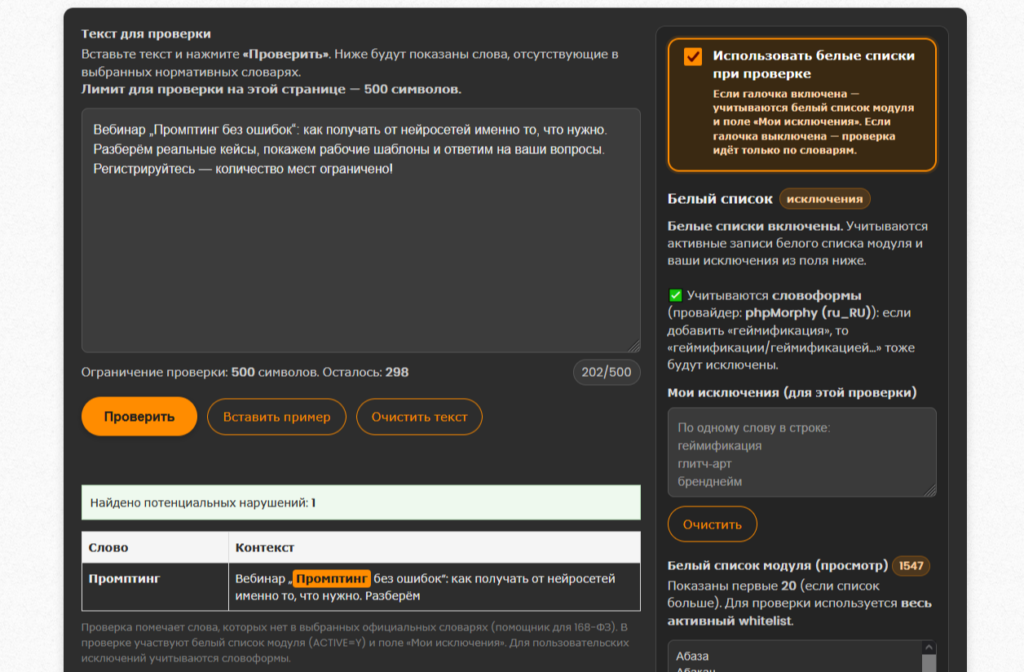Click the found violations result banner
The height and width of the screenshot is (672, 1024).
[360, 502]
